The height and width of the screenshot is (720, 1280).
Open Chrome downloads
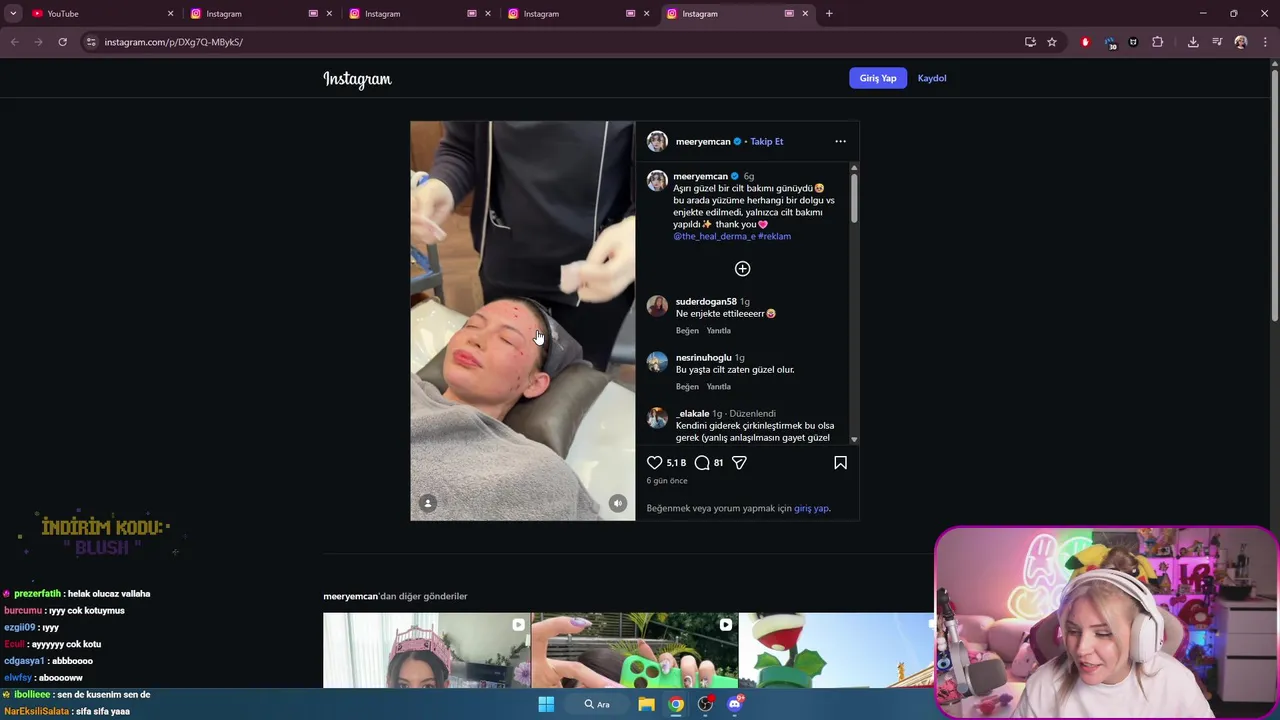click(x=1193, y=42)
